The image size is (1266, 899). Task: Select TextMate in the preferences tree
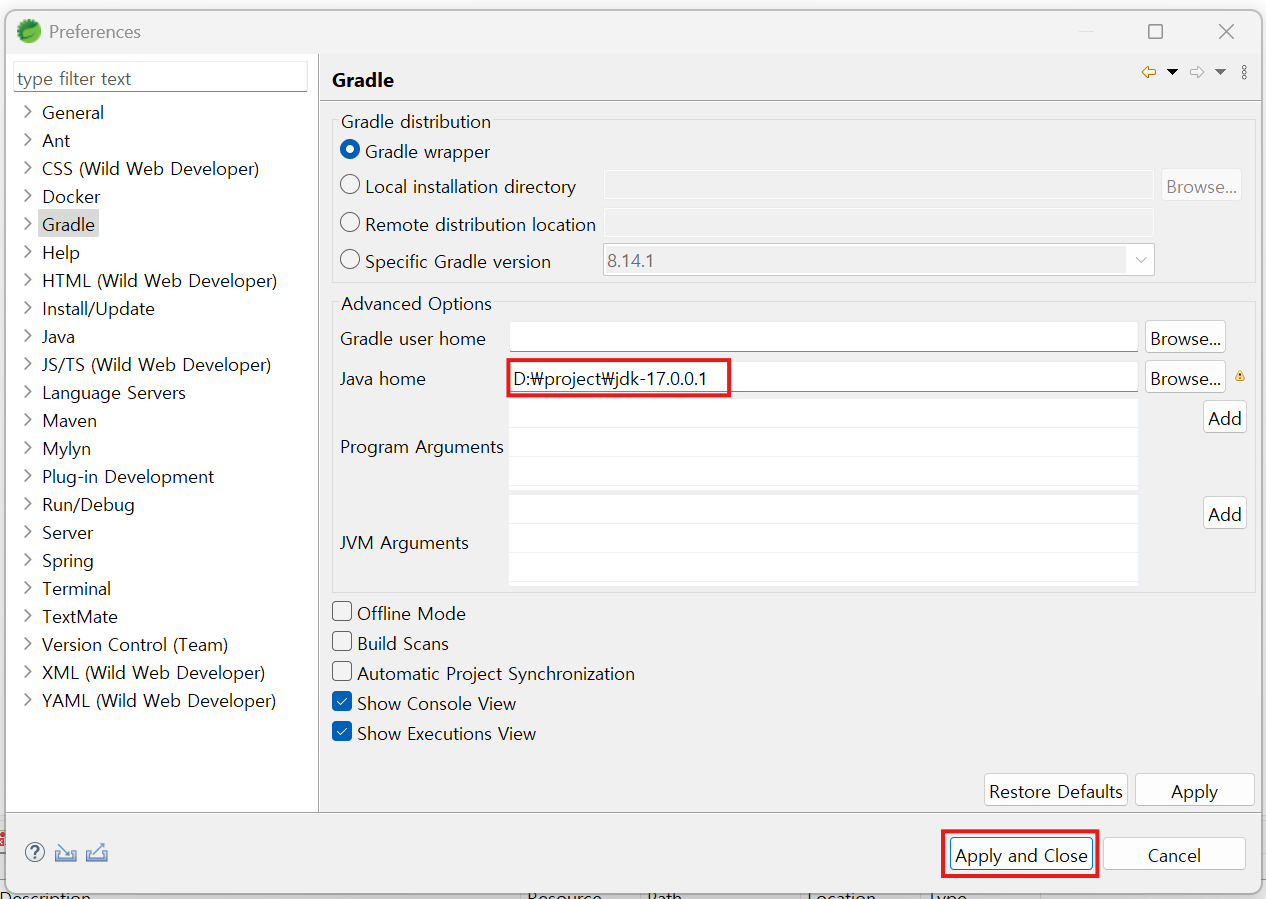(80, 616)
